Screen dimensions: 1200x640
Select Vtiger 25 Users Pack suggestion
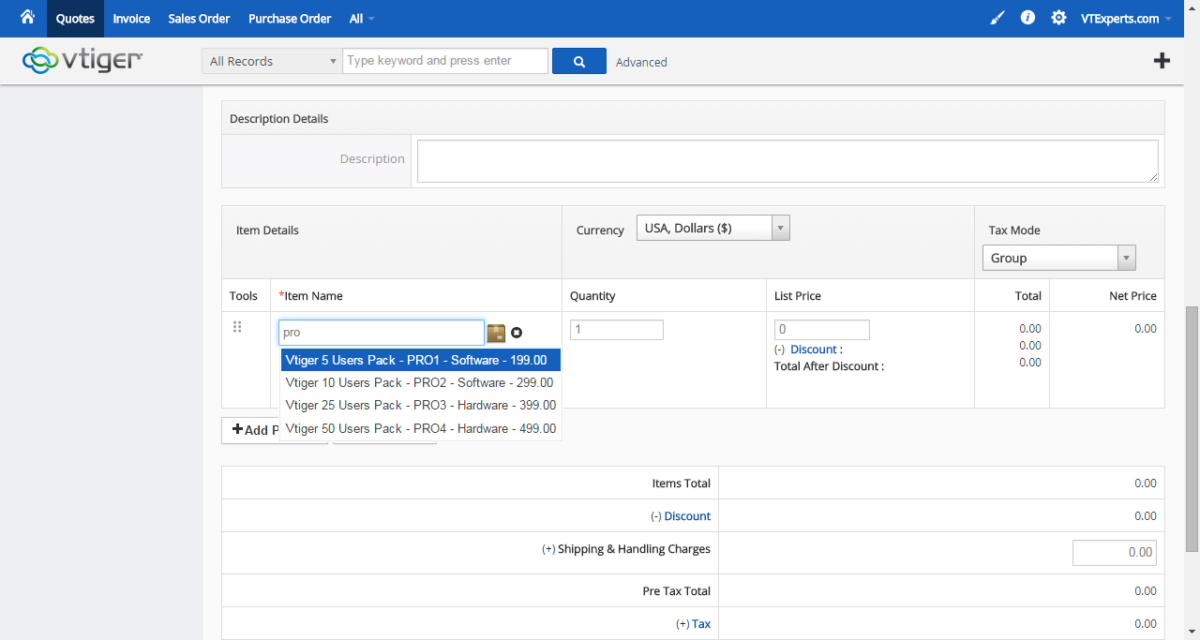click(x=421, y=406)
